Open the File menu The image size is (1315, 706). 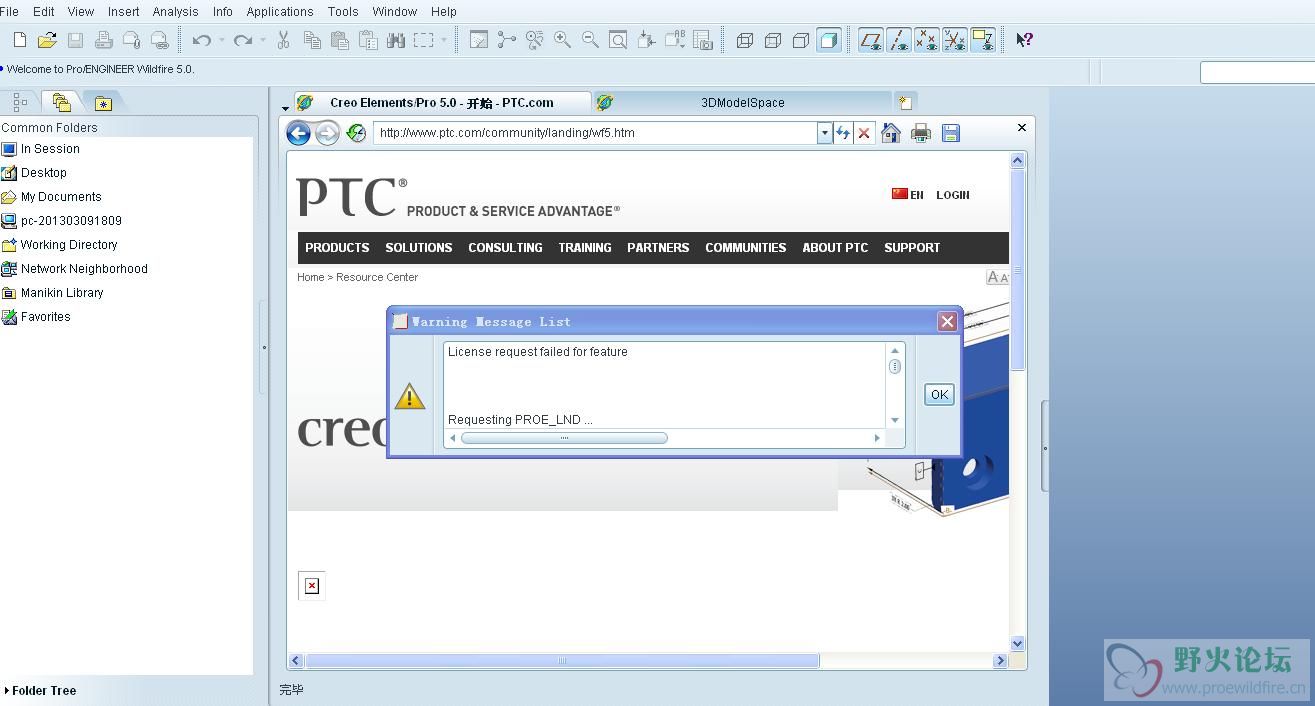(x=10, y=12)
